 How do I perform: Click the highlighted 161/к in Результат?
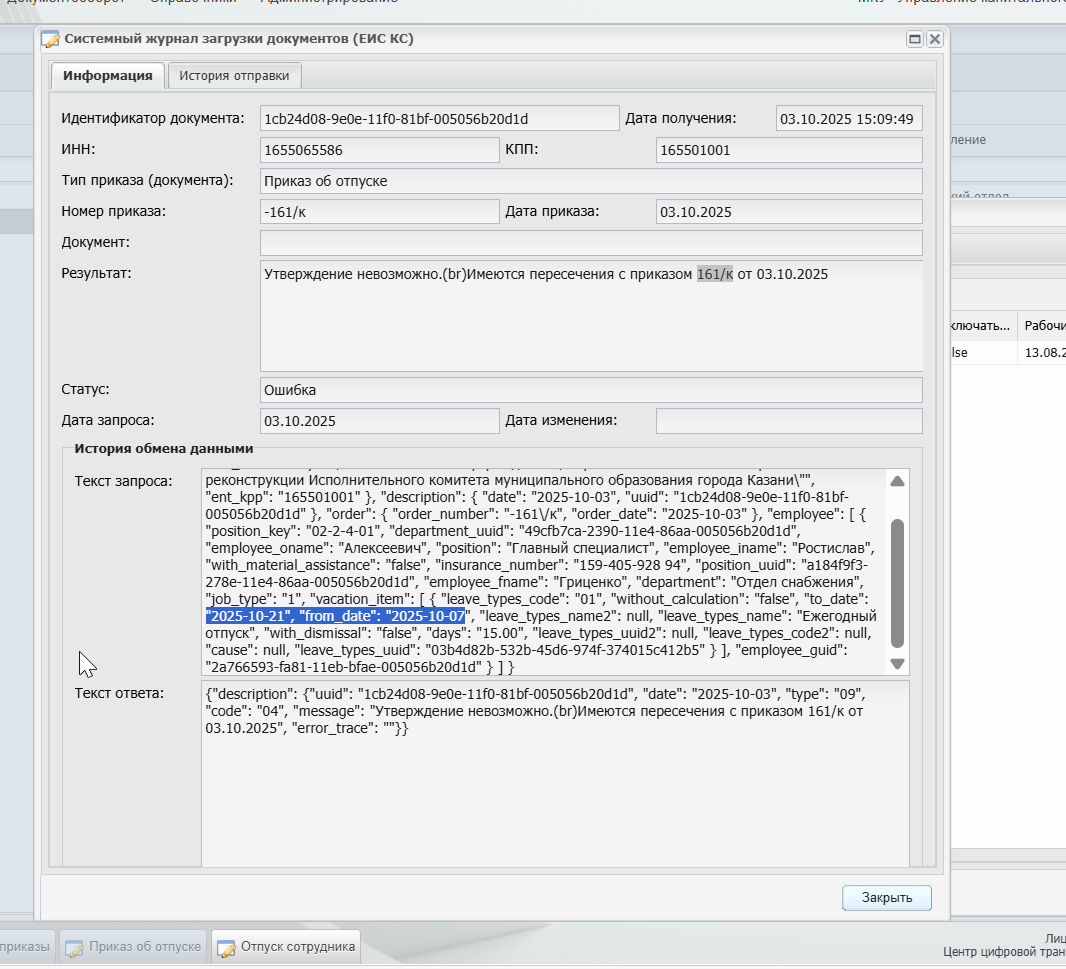pyautogui.click(x=715, y=274)
